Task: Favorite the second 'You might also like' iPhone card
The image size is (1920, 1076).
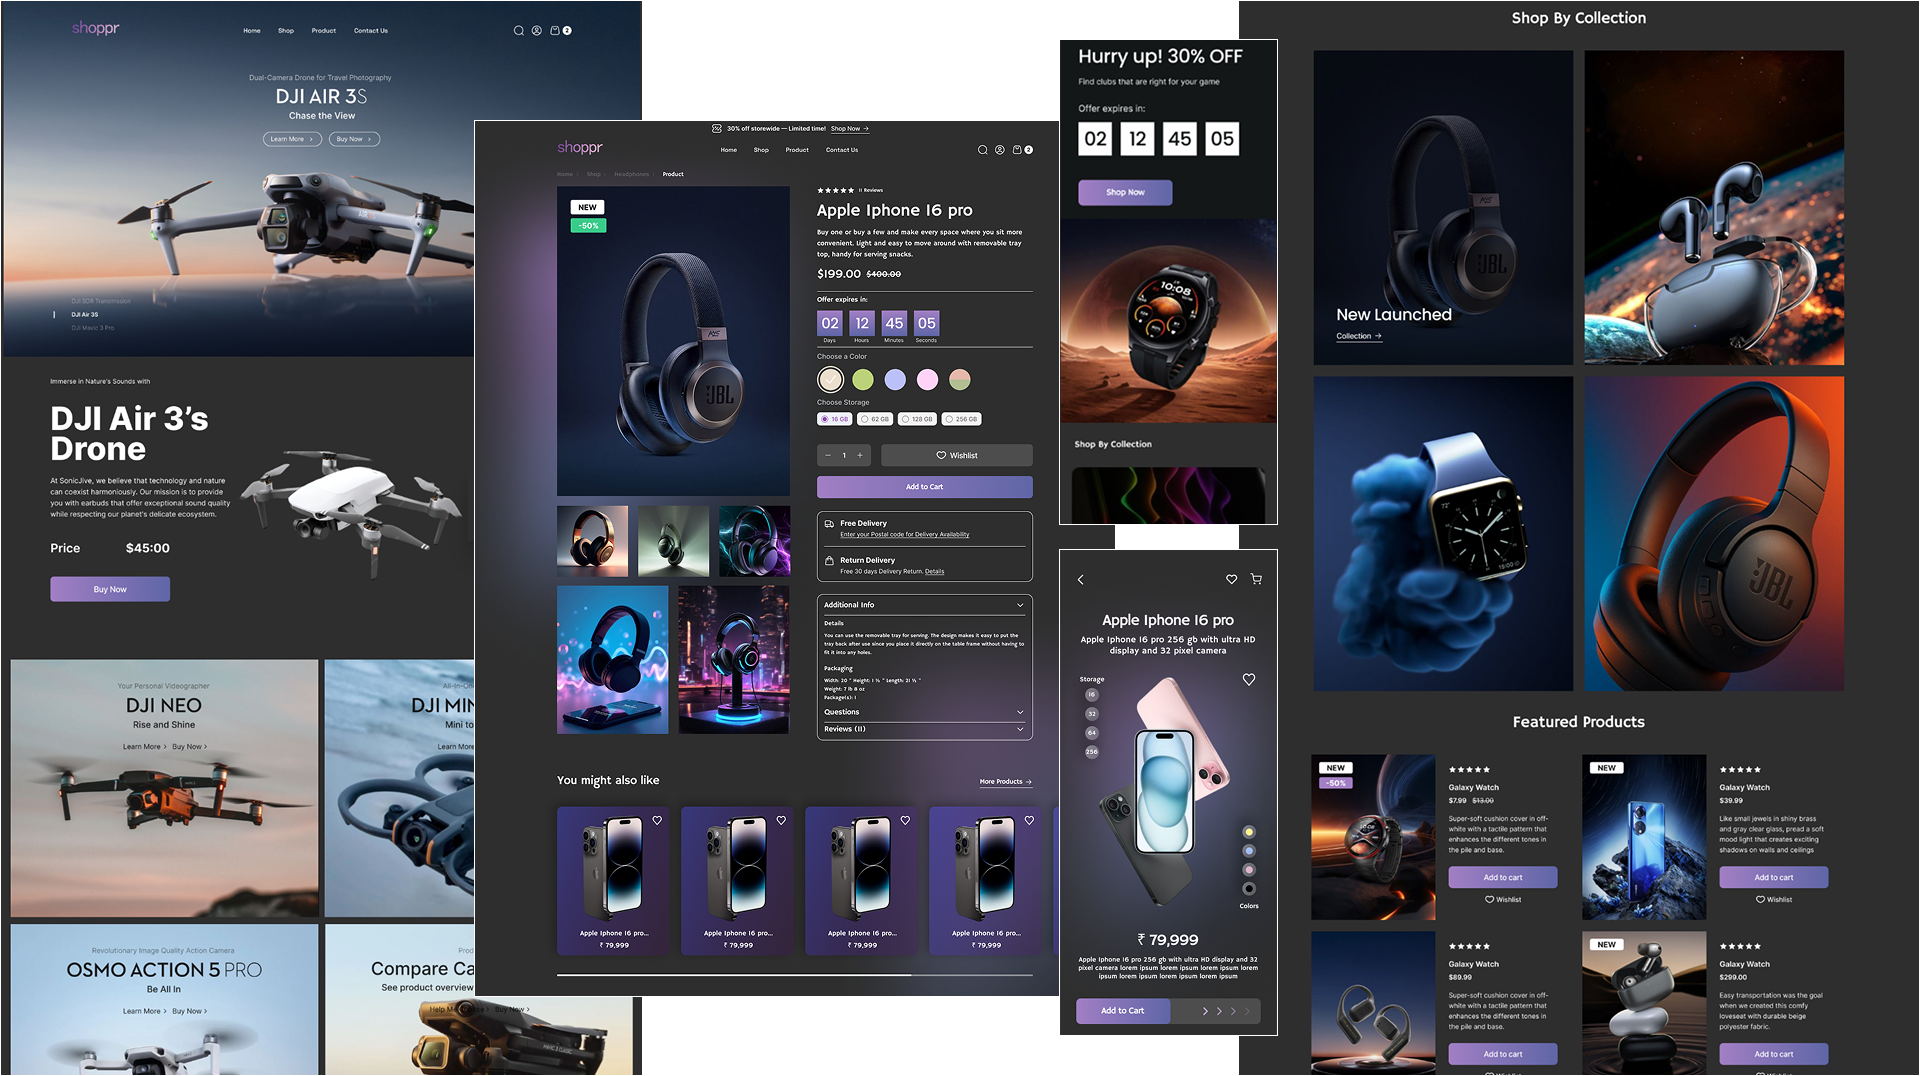Action: point(781,820)
